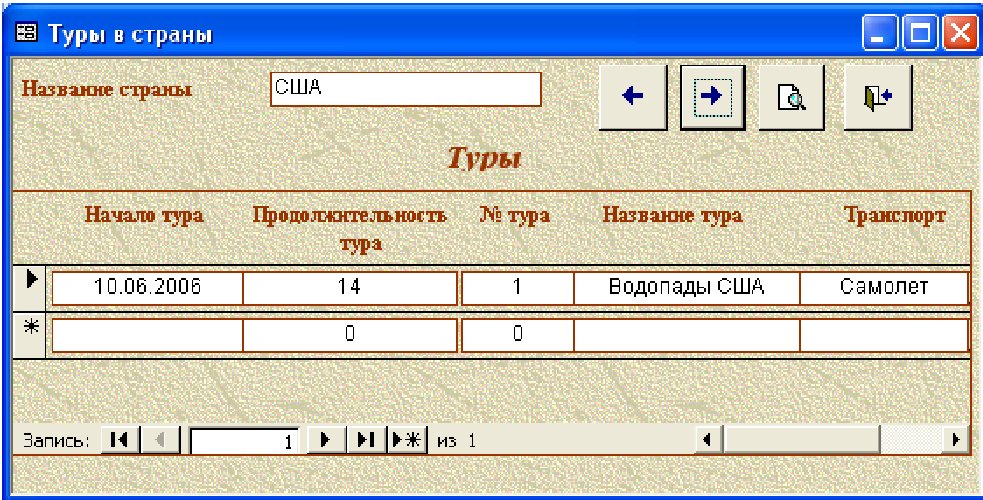This screenshot has width=983, height=500.
Task: Click the form icon in title bar
Action: point(28,34)
